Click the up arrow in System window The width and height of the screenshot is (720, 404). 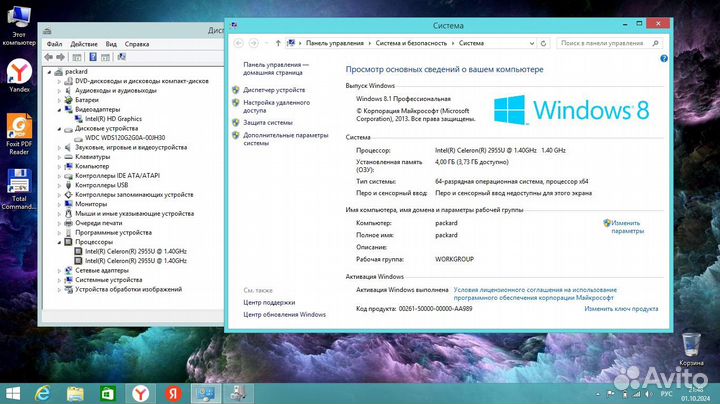point(278,43)
